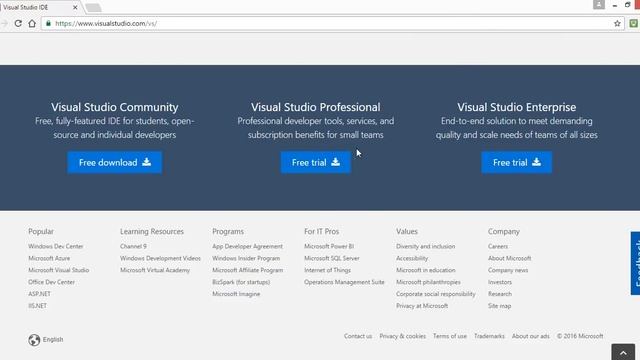This screenshot has height=360, width=640.
Task: Click the Visual Studio Community heading
Action: coord(115,107)
